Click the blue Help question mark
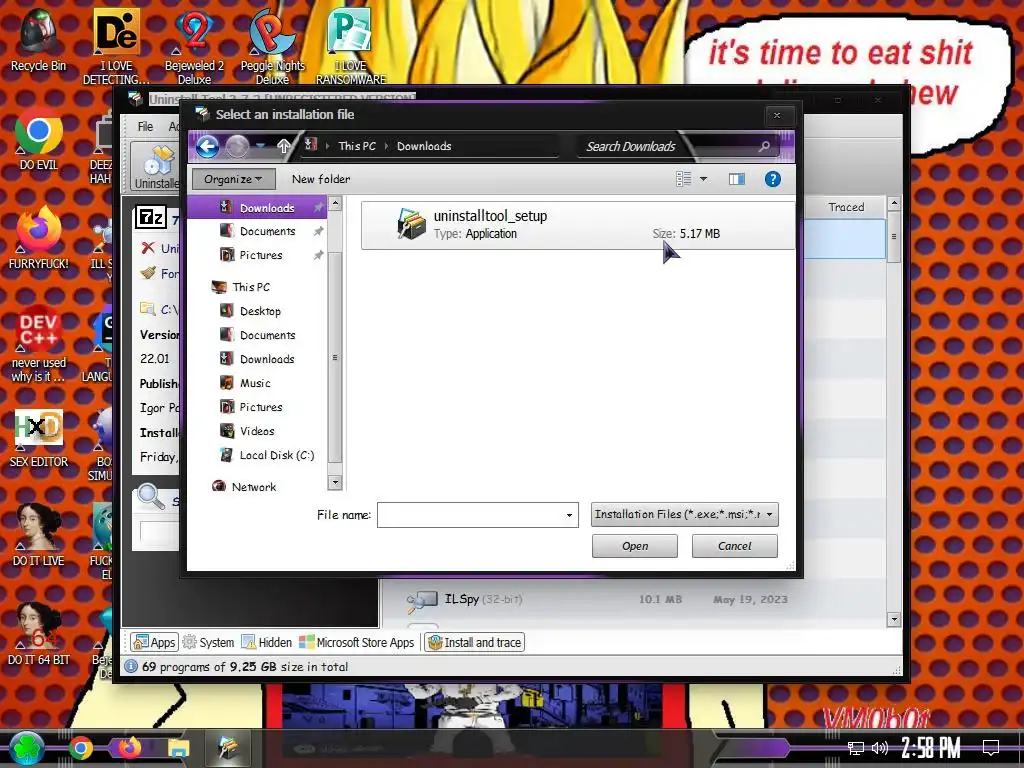The image size is (1024, 768). [x=773, y=179]
